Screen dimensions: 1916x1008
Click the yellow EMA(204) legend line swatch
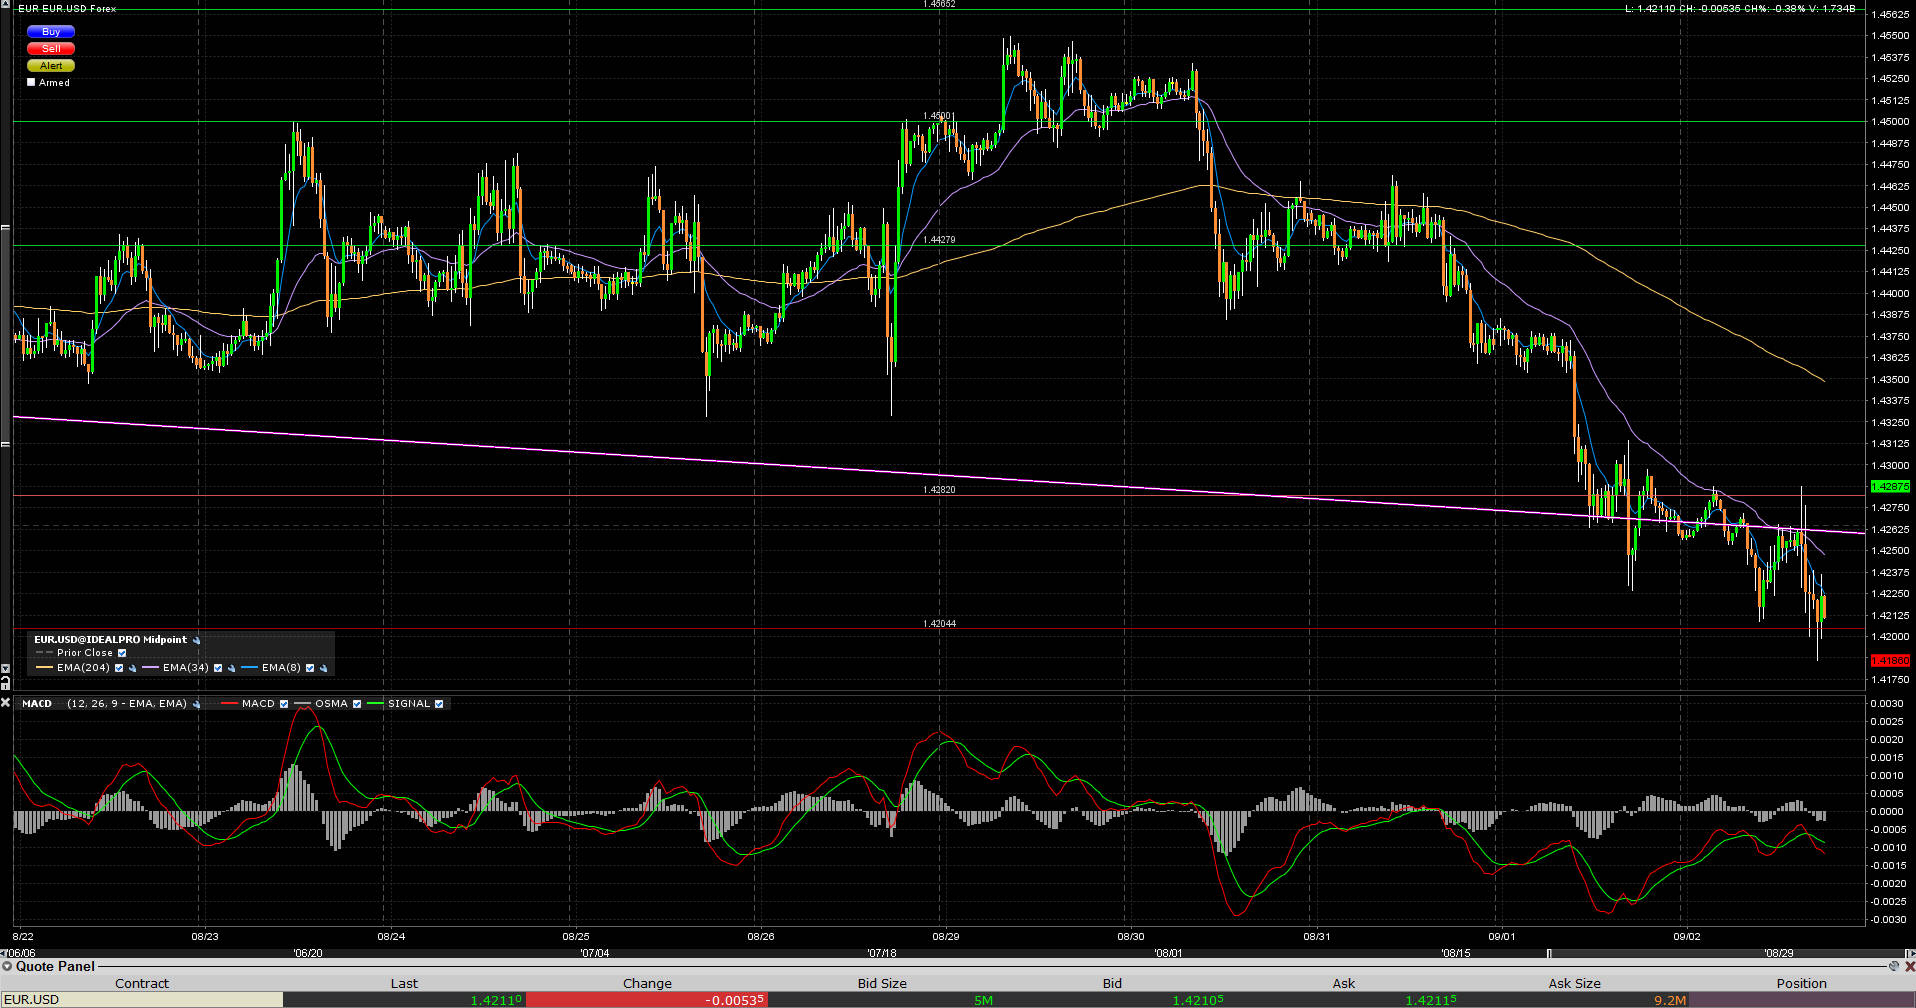[44, 668]
